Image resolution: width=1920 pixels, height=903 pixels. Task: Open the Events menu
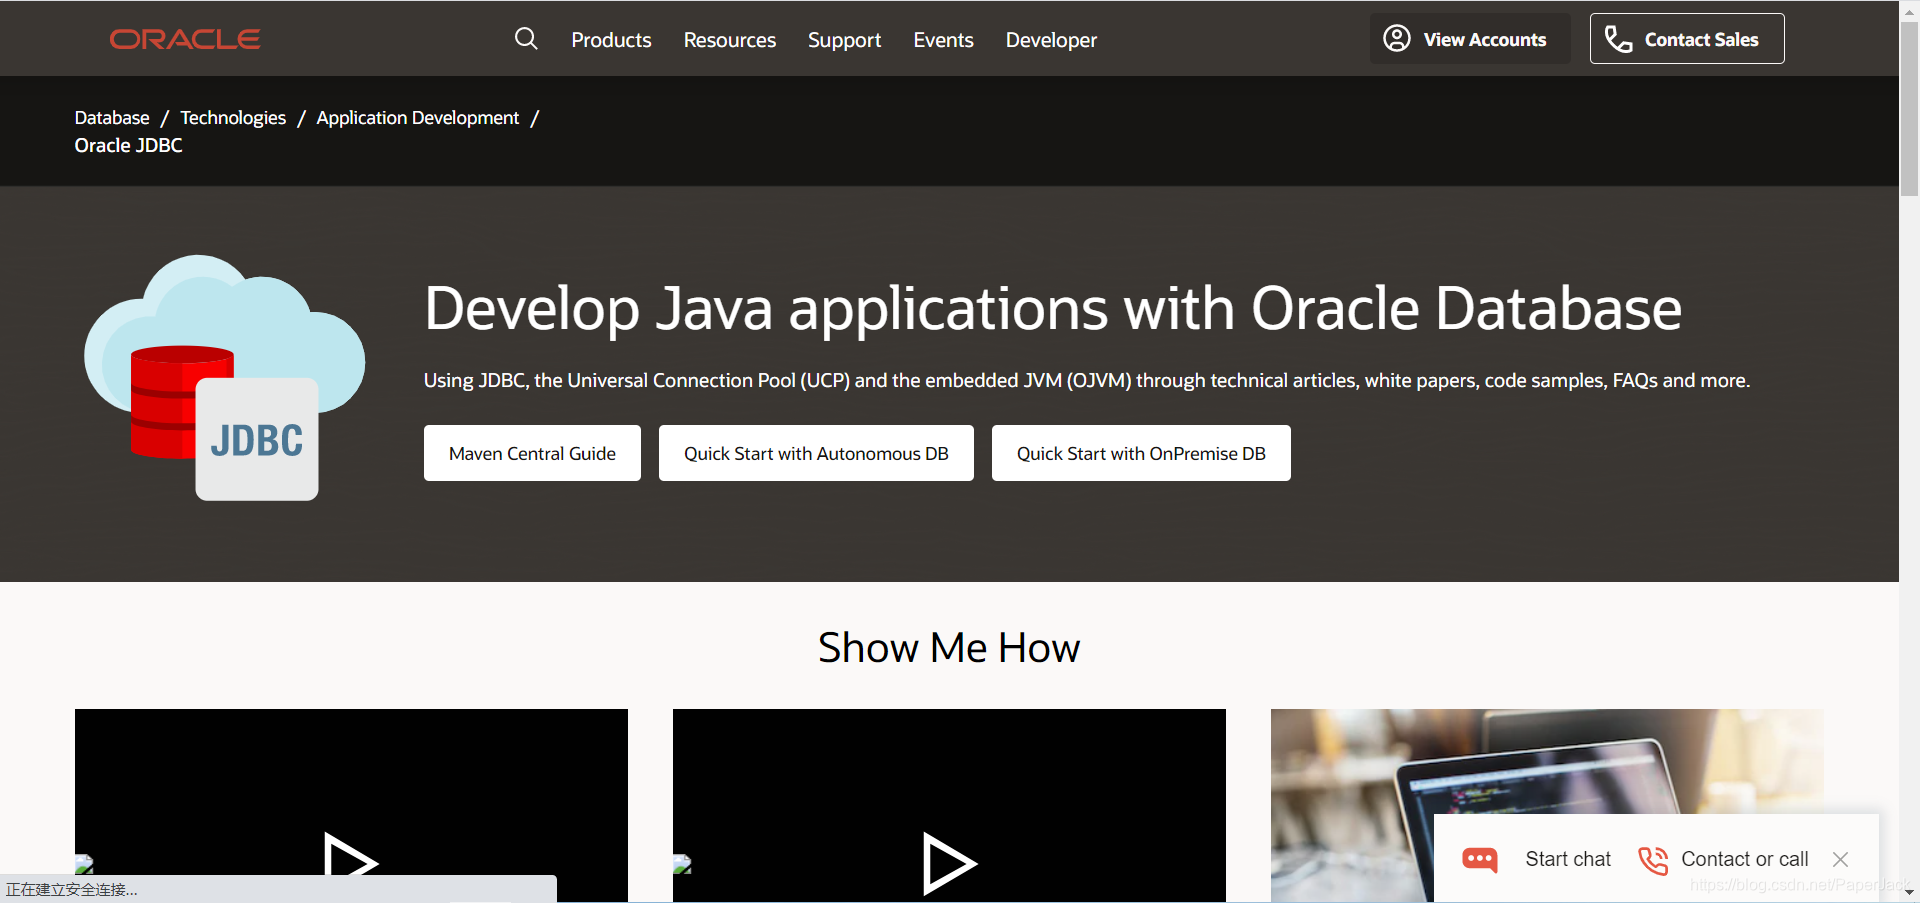(943, 40)
